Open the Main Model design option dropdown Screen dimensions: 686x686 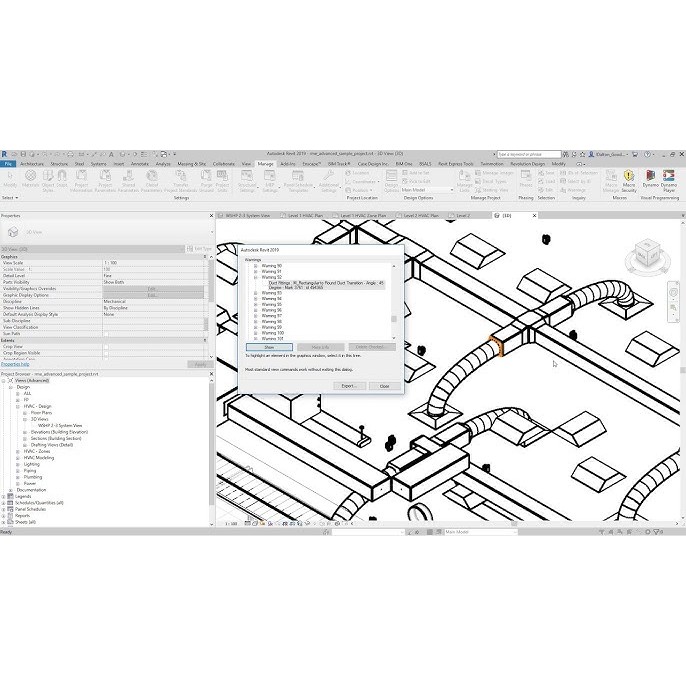pyautogui.click(x=427, y=190)
